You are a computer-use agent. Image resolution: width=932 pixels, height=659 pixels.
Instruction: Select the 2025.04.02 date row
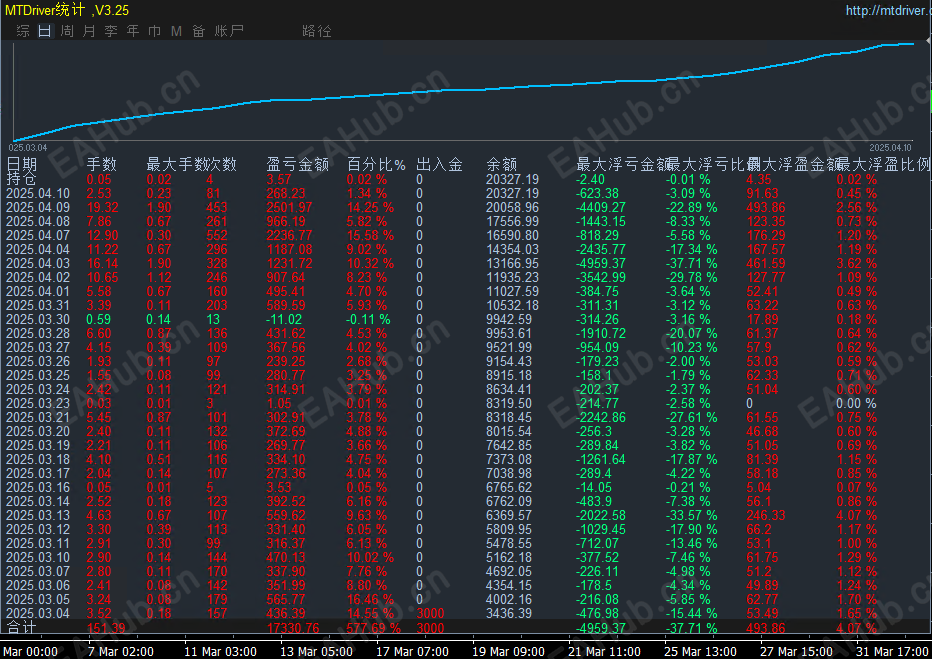pos(38,278)
